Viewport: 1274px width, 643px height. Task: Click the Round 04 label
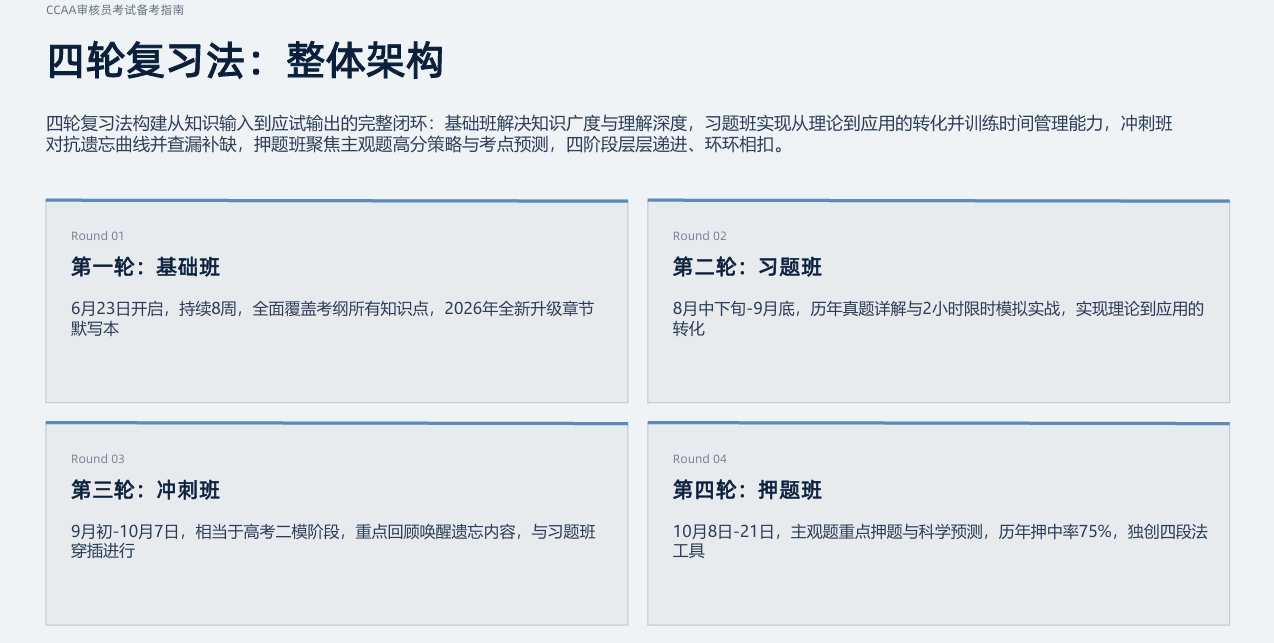[x=700, y=459]
